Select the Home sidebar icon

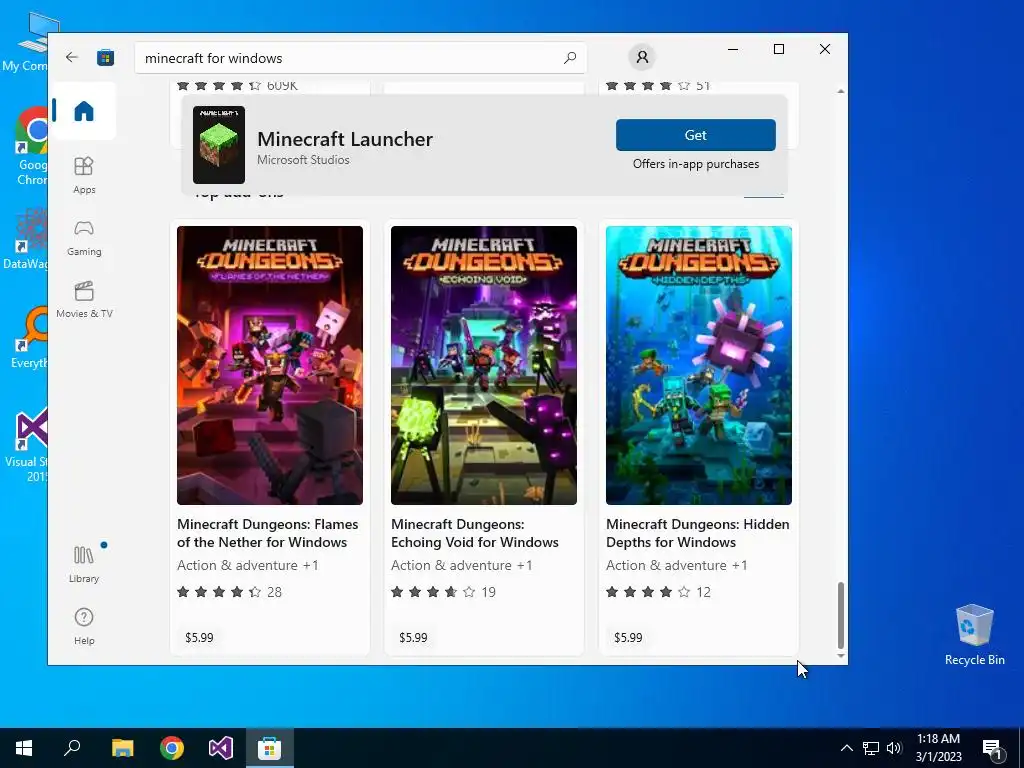coord(84,111)
